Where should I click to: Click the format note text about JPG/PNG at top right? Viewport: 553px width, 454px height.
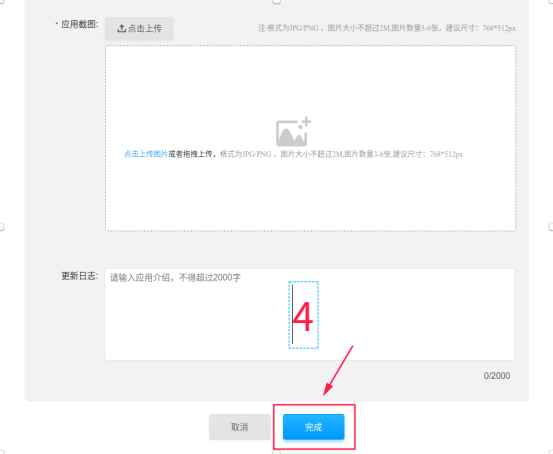[x=387, y=28]
